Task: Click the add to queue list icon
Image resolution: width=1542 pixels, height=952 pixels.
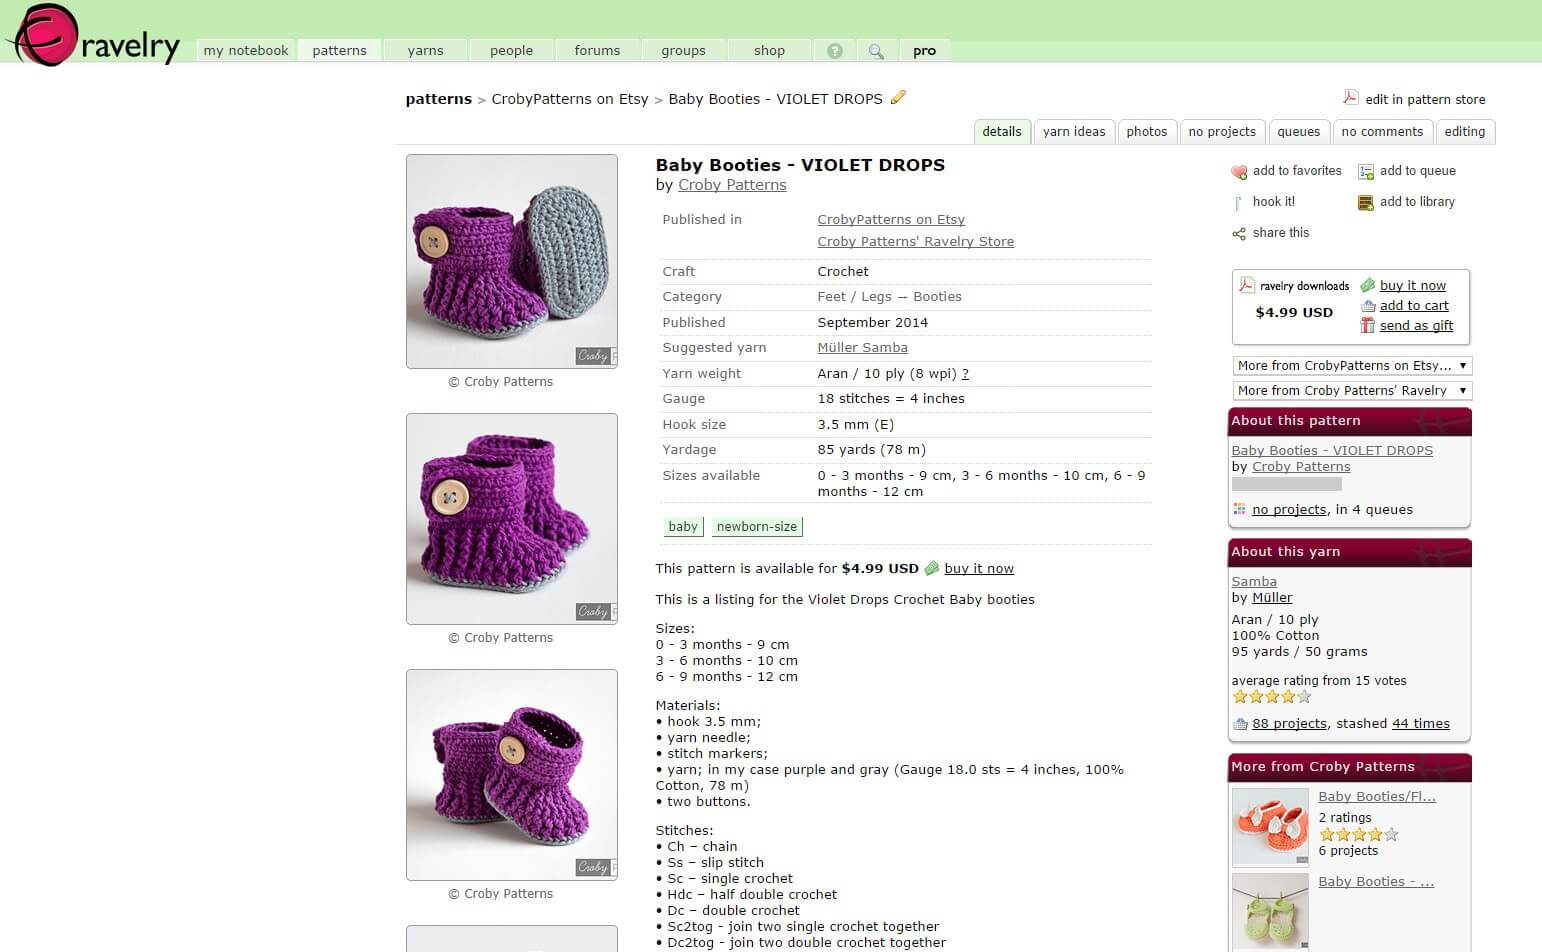Action: point(1366,172)
